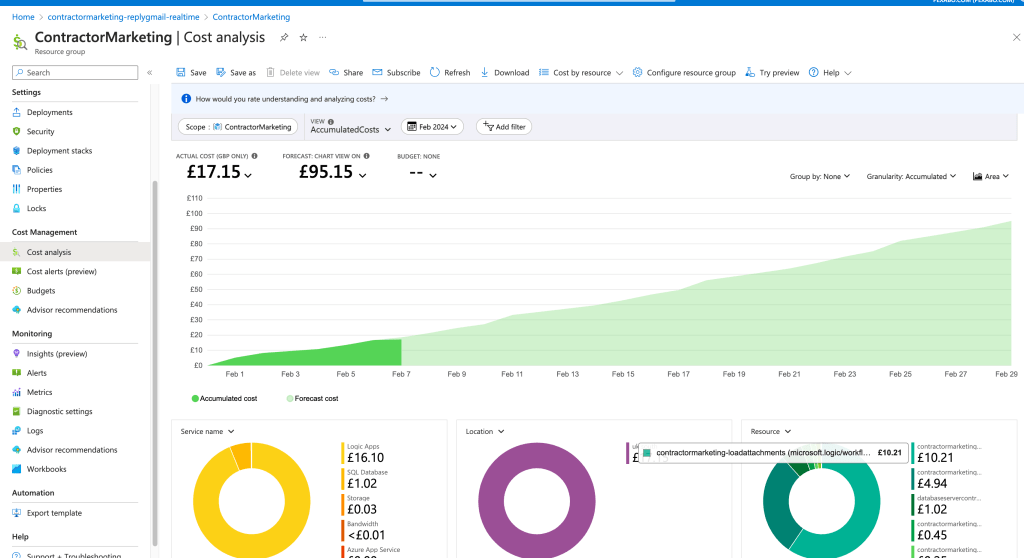Open the AccumulatedCosts view dropdown

point(351,129)
